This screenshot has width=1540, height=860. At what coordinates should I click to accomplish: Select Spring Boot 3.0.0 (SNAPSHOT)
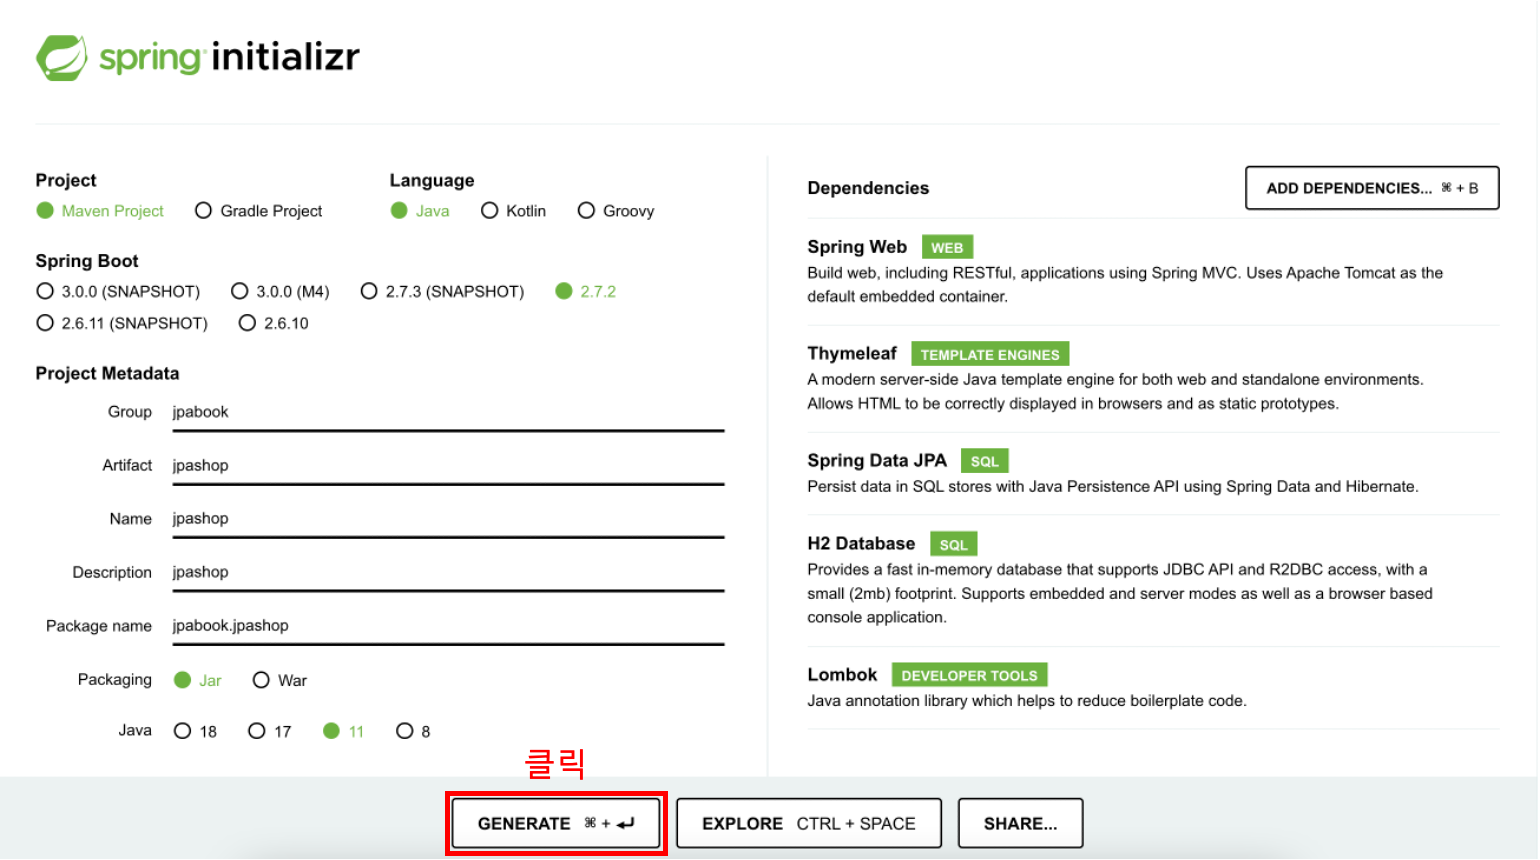(x=45, y=291)
